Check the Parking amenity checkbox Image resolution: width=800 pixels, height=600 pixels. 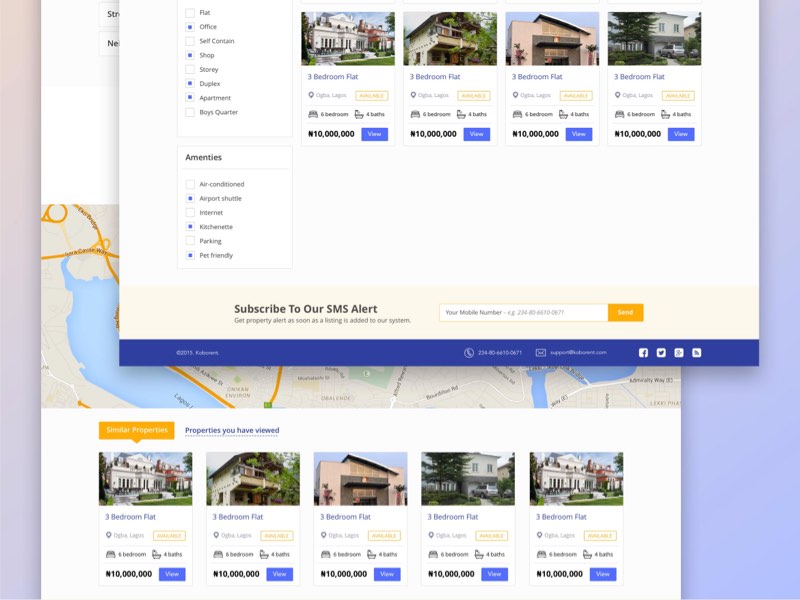tap(190, 241)
